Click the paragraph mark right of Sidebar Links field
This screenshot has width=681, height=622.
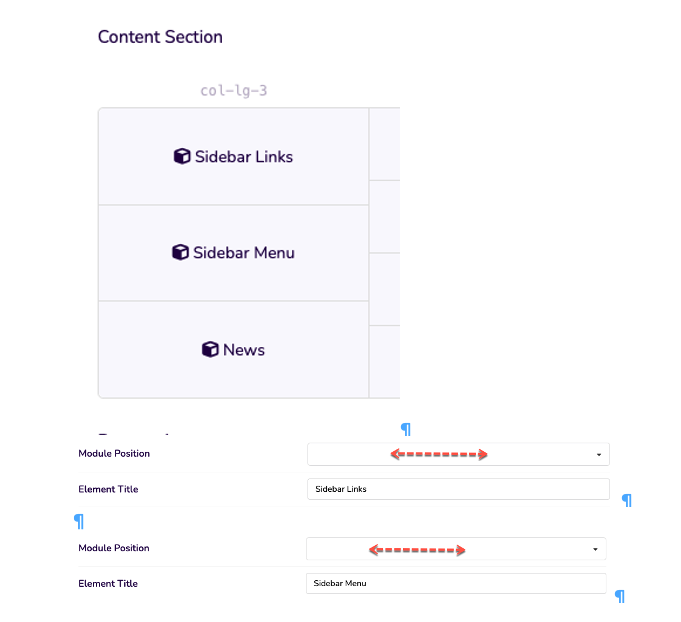[x=627, y=500]
